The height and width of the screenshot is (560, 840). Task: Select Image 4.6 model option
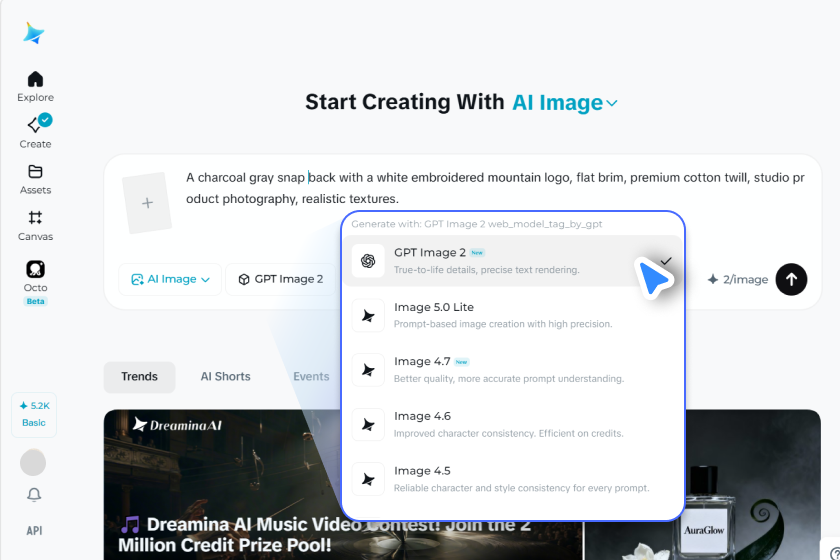coord(513,424)
